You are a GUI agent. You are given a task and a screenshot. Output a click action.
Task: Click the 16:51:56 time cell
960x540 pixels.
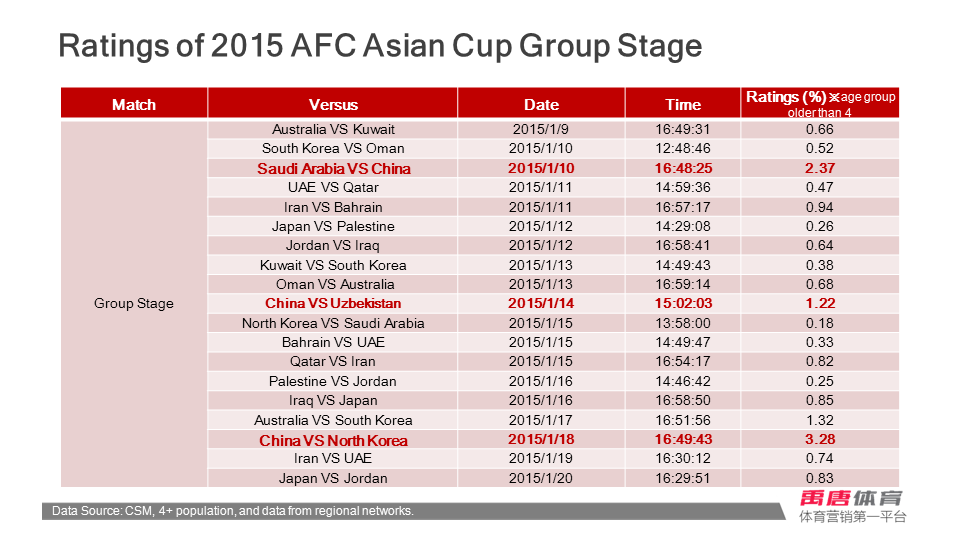tap(683, 420)
